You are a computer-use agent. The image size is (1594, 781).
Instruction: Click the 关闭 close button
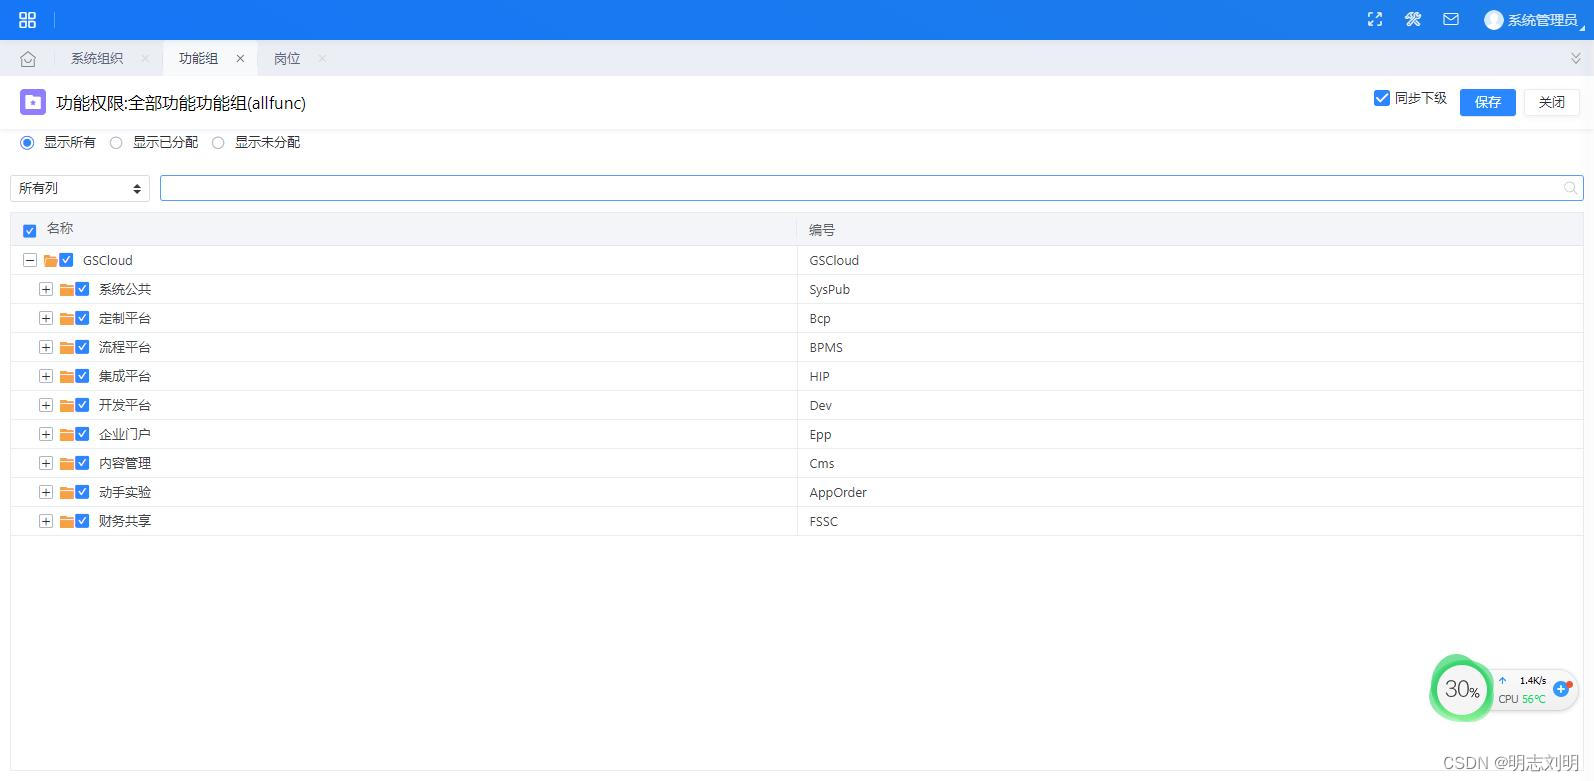(x=1551, y=102)
